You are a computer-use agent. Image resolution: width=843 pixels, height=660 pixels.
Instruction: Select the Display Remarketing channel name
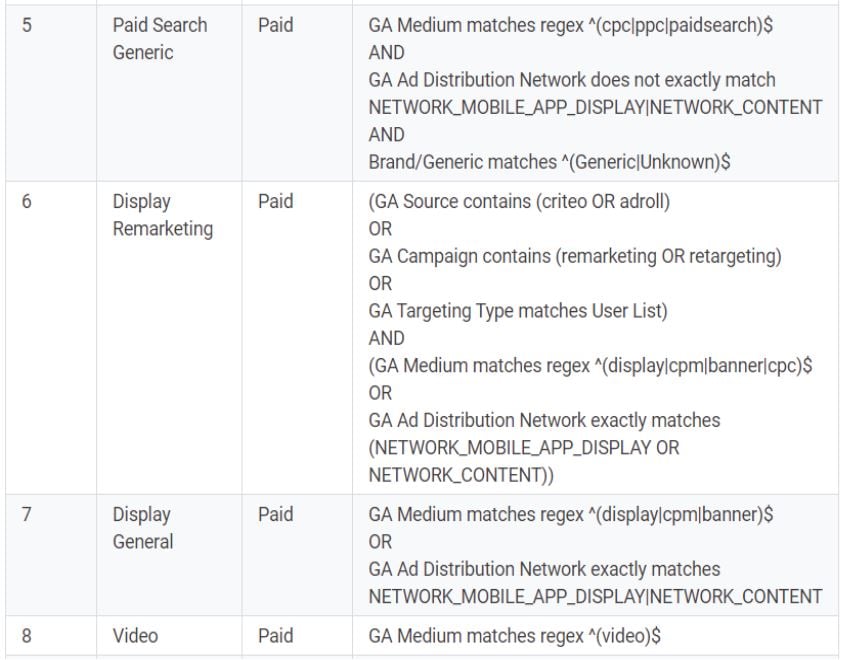(x=162, y=215)
